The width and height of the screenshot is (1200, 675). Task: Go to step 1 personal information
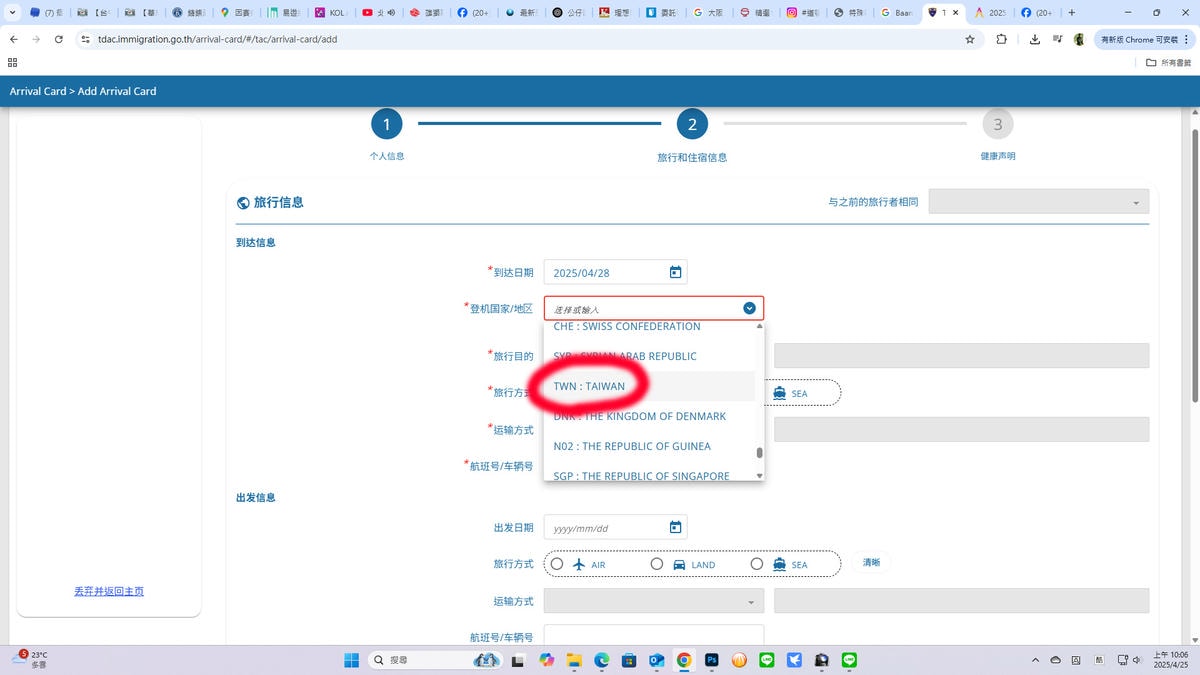(x=386, y=124)
